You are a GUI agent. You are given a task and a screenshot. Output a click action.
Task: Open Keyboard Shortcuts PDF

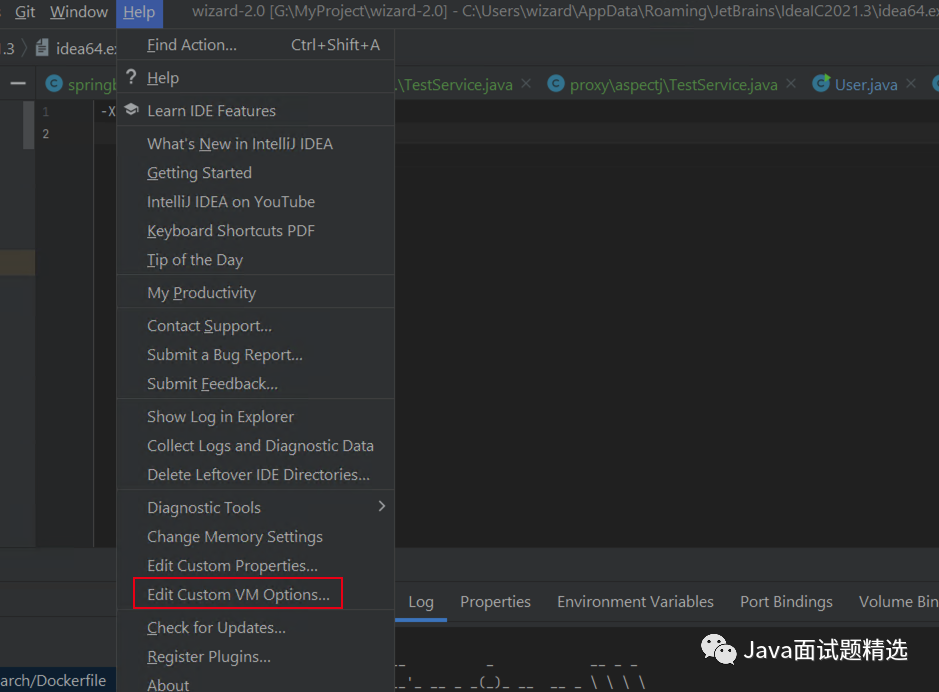[x=256, y=231]
